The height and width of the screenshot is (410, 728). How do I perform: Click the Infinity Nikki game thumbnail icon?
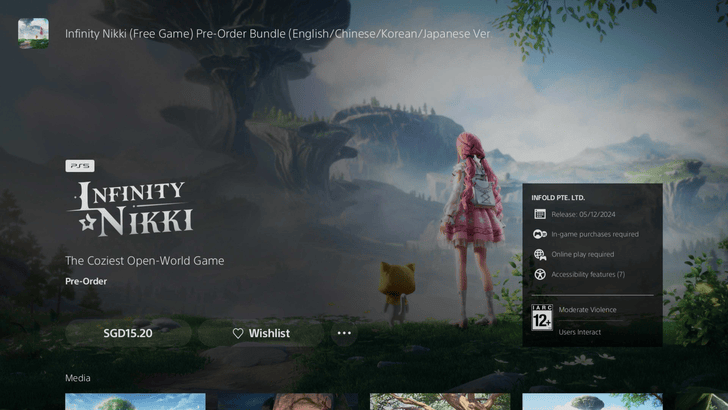33,33
